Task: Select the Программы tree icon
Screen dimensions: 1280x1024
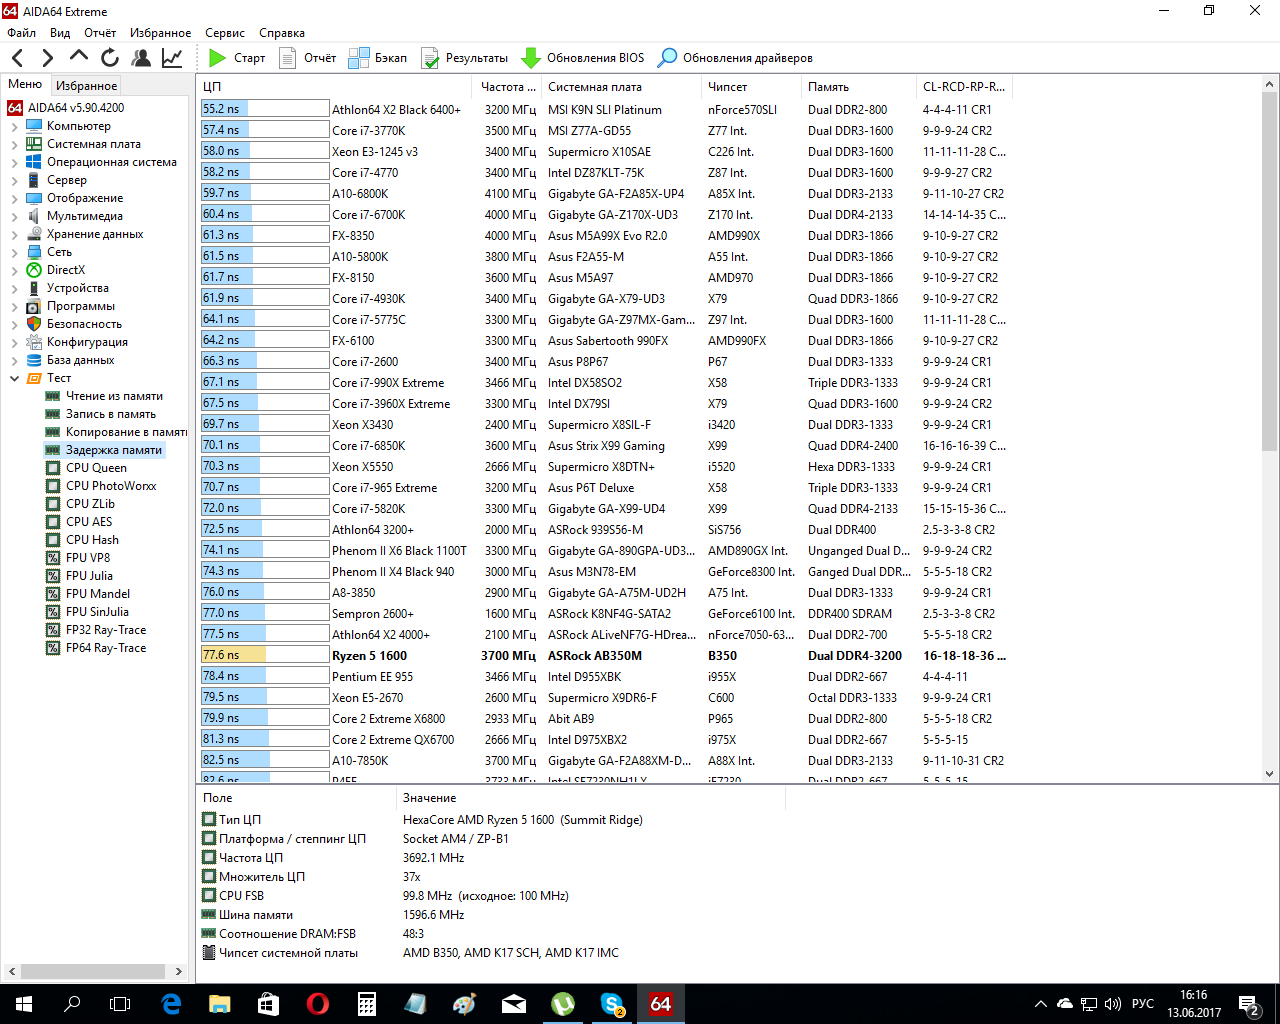Action: [x=34, y=306]
